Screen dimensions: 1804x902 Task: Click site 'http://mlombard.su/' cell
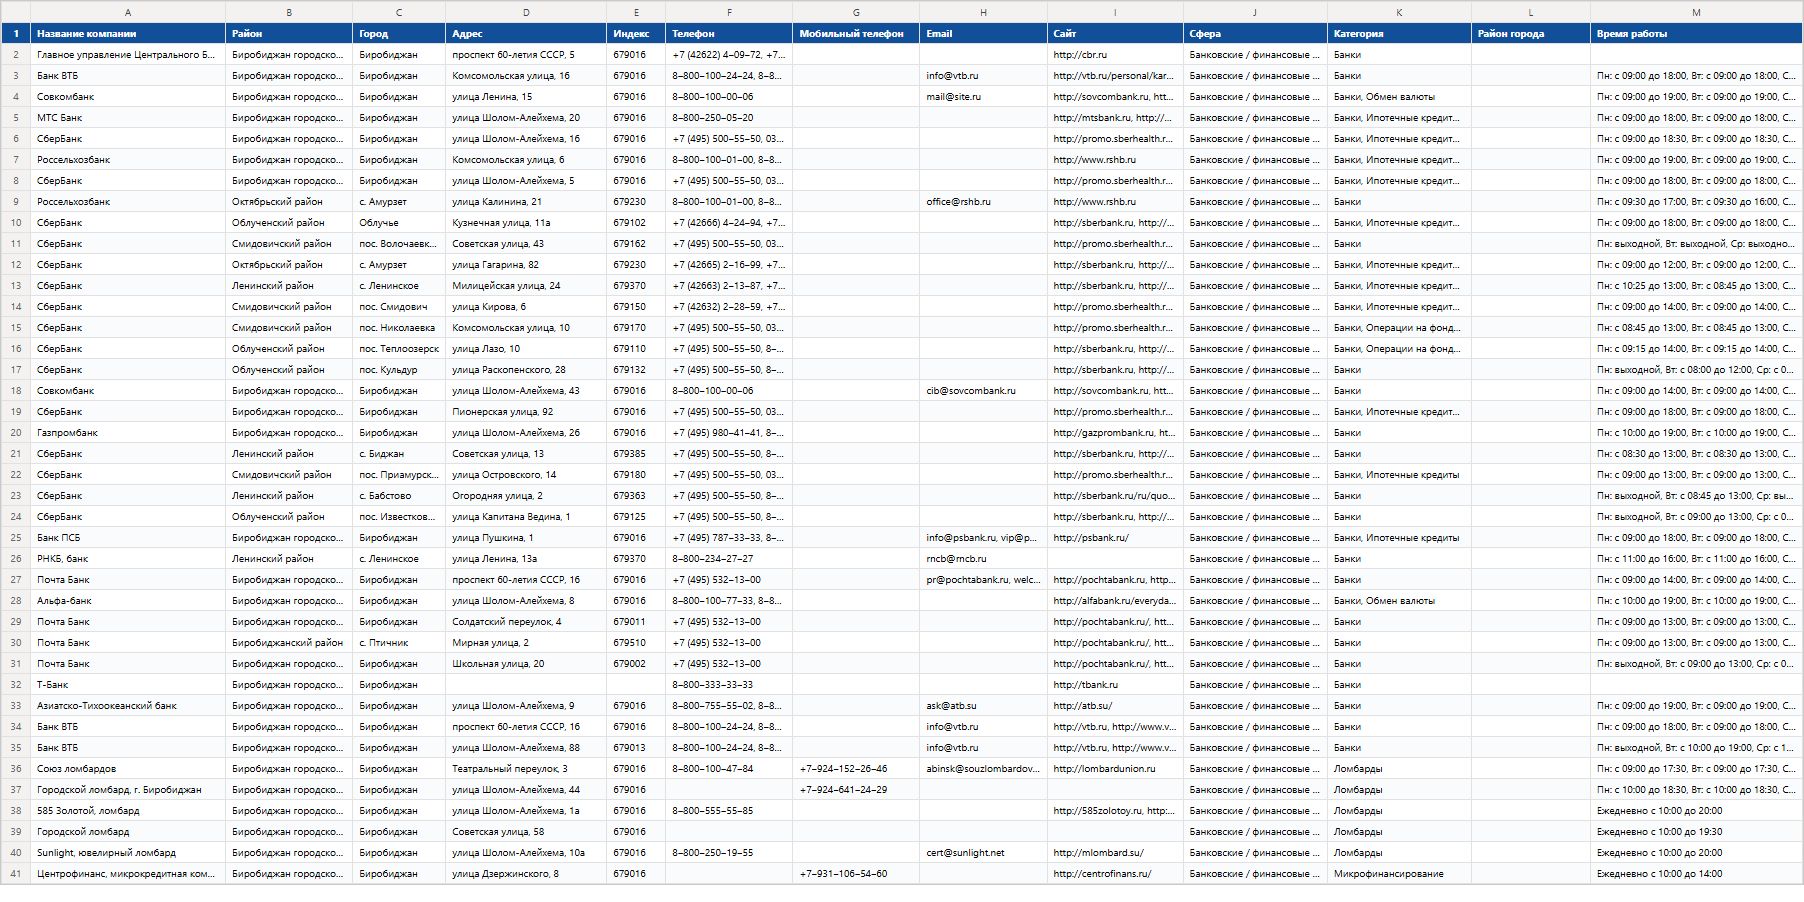click(1115, 853)
